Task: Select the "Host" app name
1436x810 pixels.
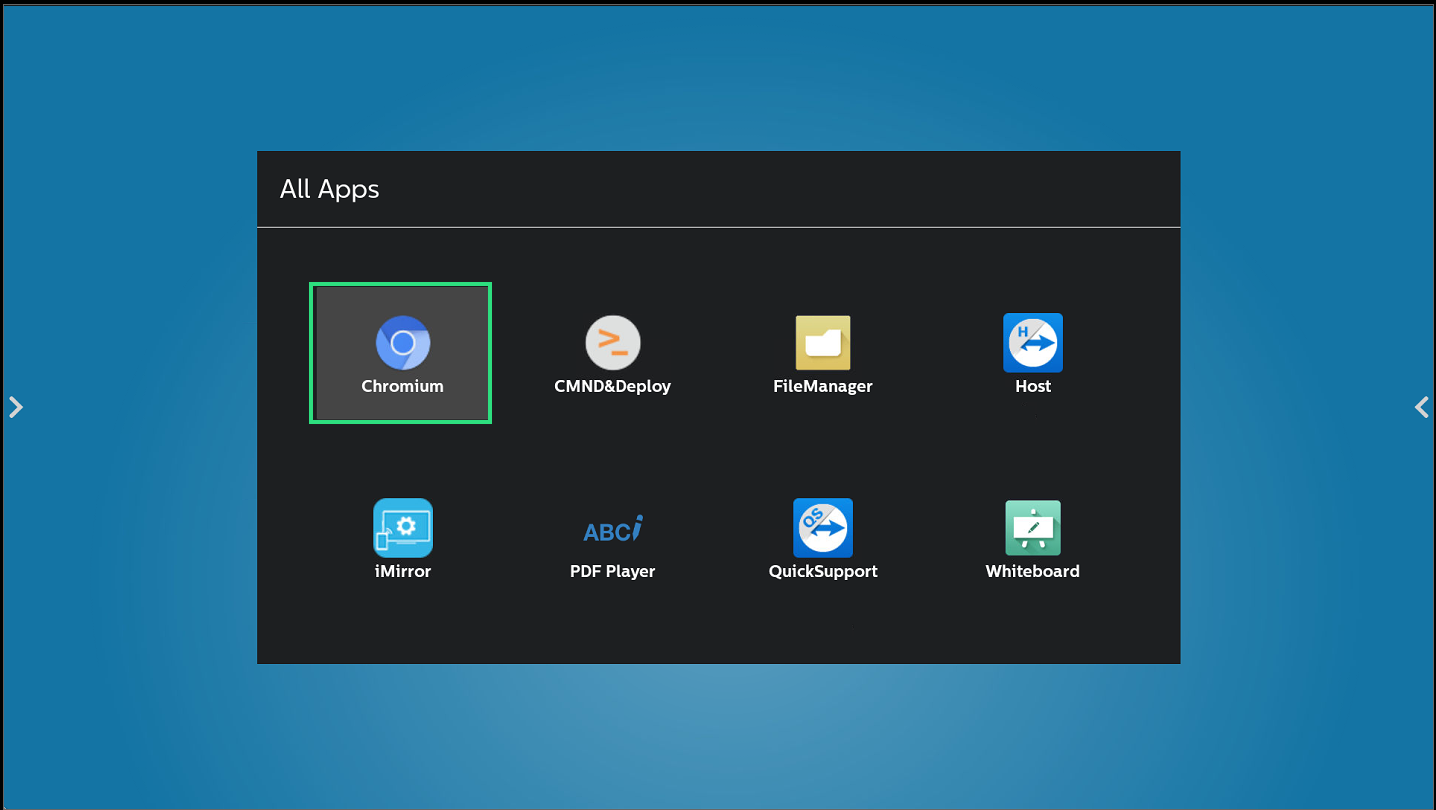Action: pos(1032,386)
